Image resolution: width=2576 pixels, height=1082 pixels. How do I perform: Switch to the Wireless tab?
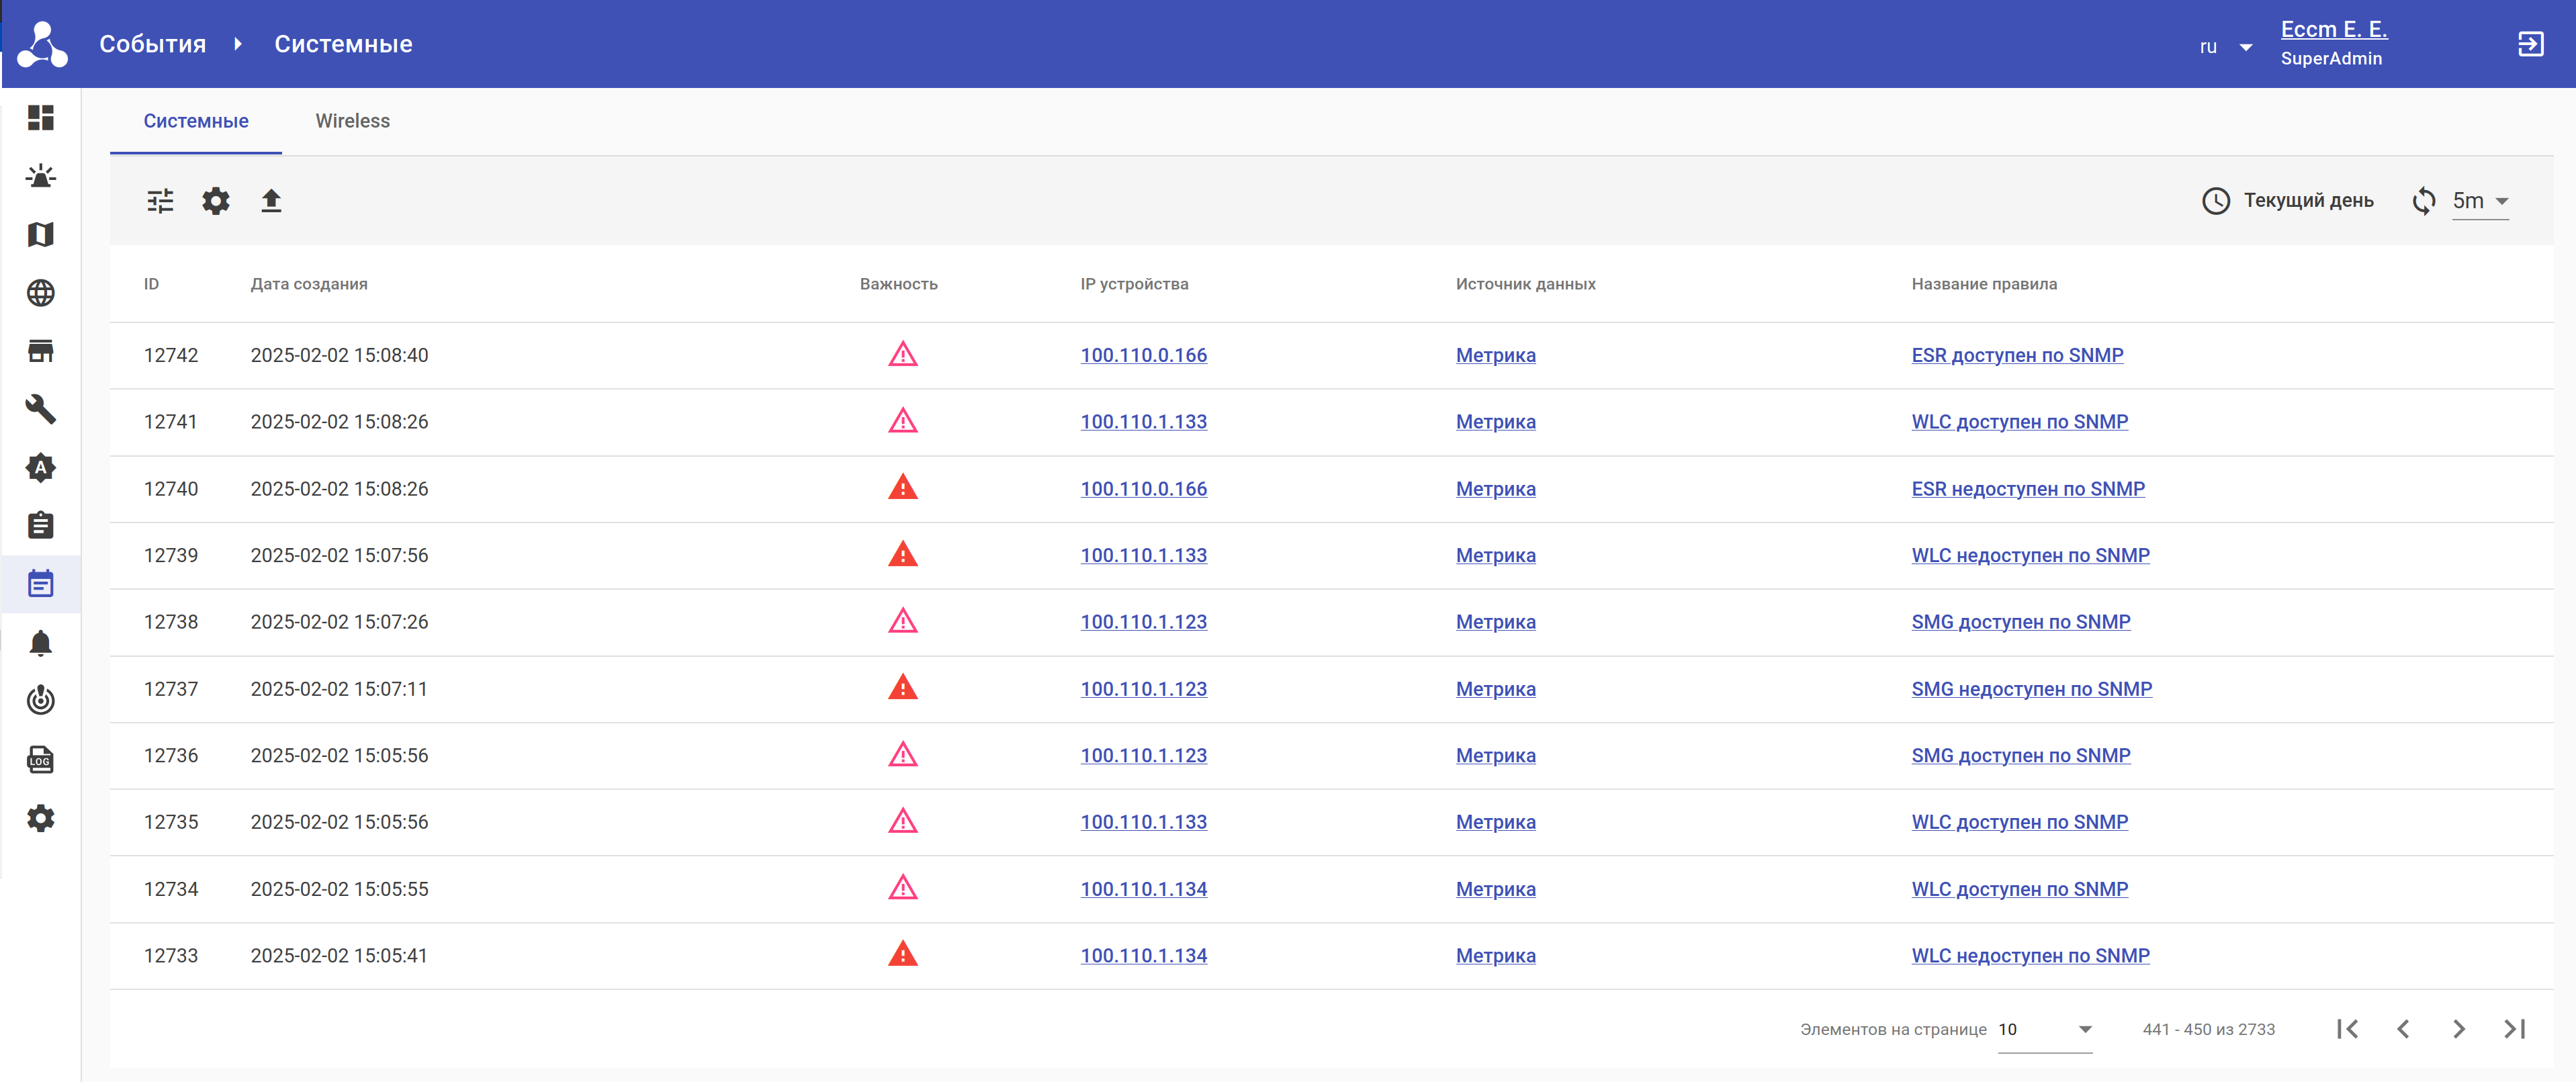point(352,121)
